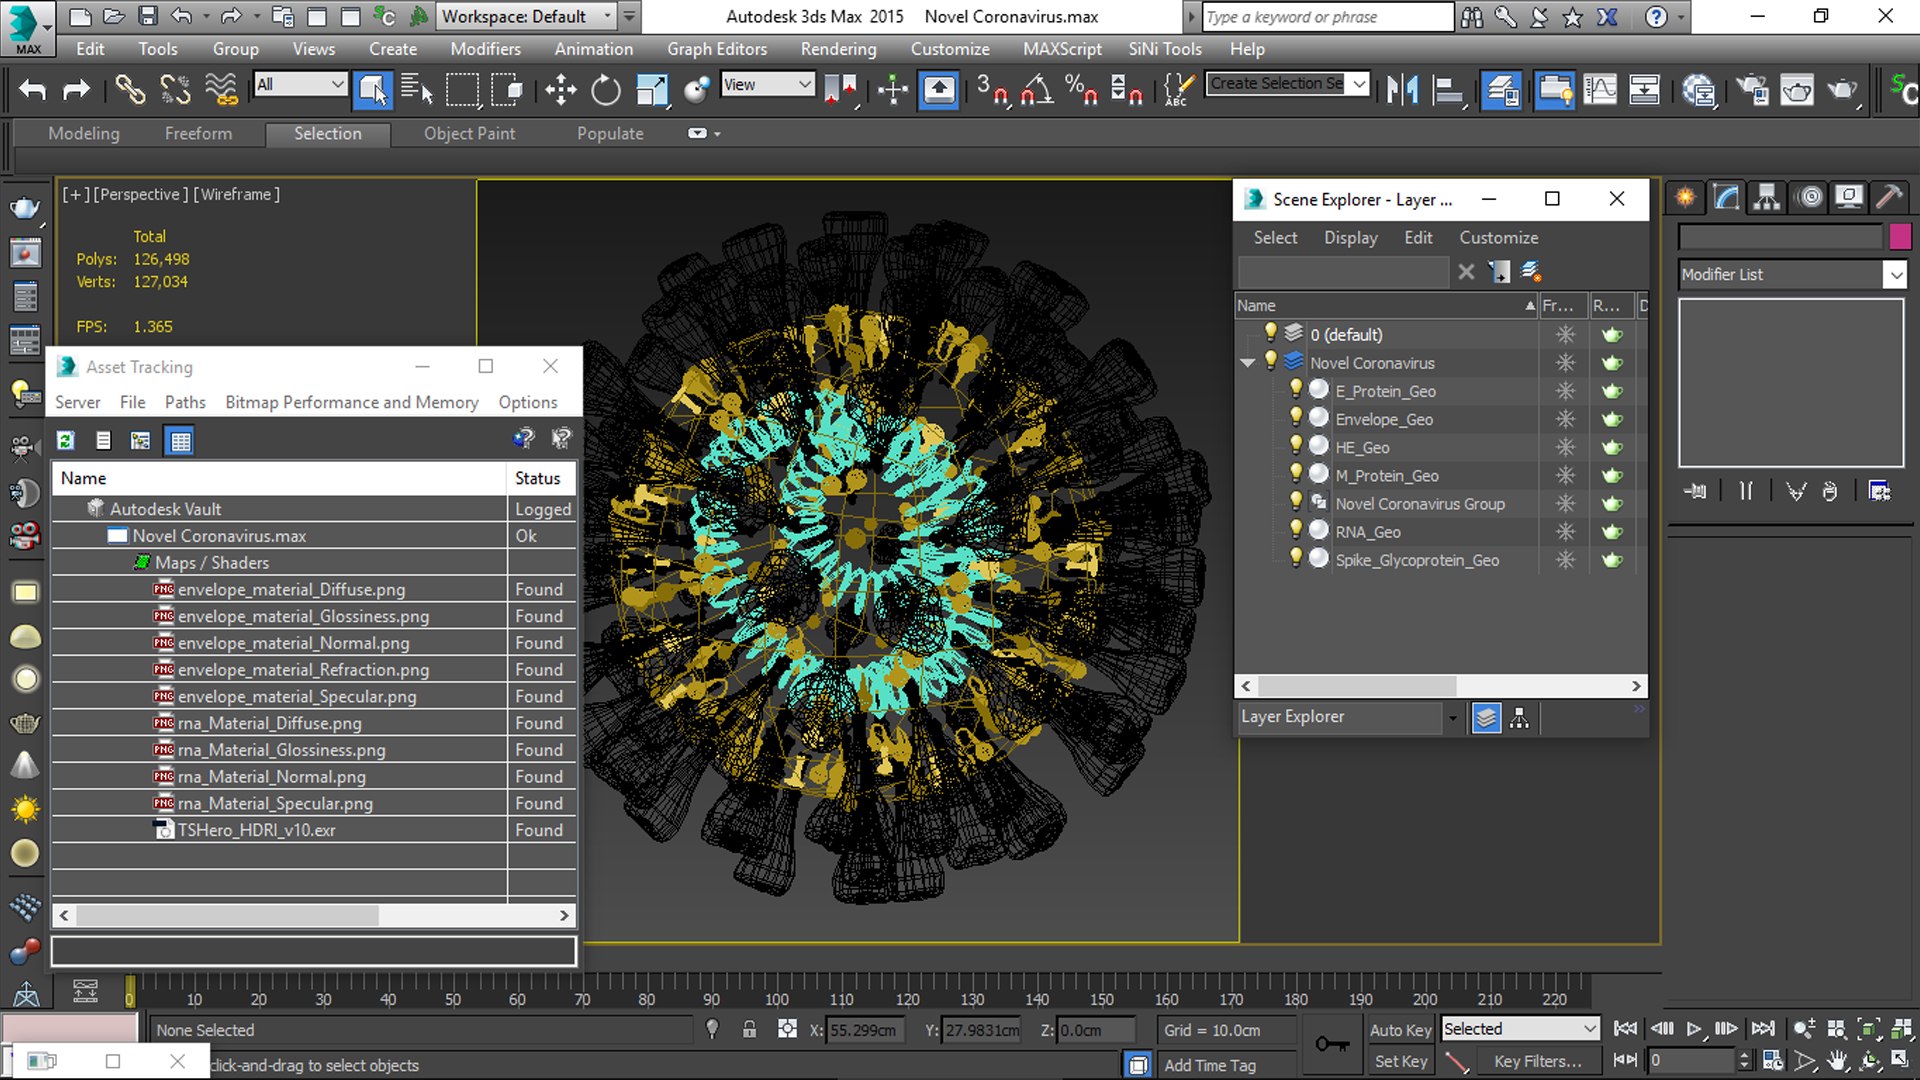Image resolution: width=1920 pixels, height=1080 pixels.
Task: Toggle visibility bulb of RNA_Geo layer item
Action: click(x=1296, y=530)
